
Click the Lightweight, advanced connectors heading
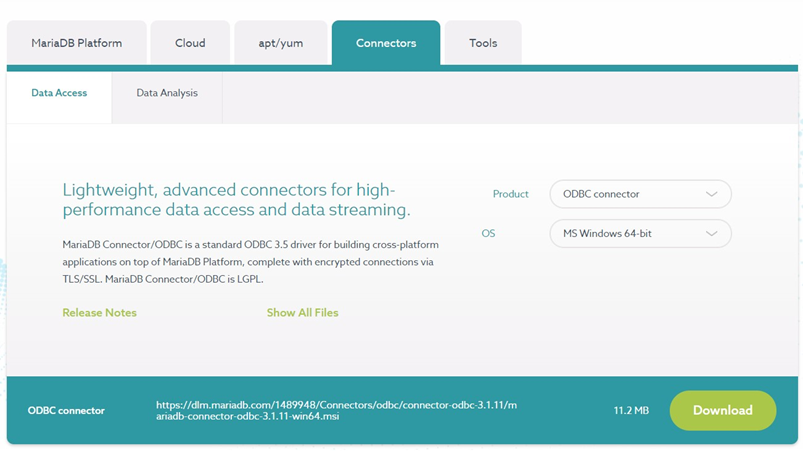tap(236, 200)
